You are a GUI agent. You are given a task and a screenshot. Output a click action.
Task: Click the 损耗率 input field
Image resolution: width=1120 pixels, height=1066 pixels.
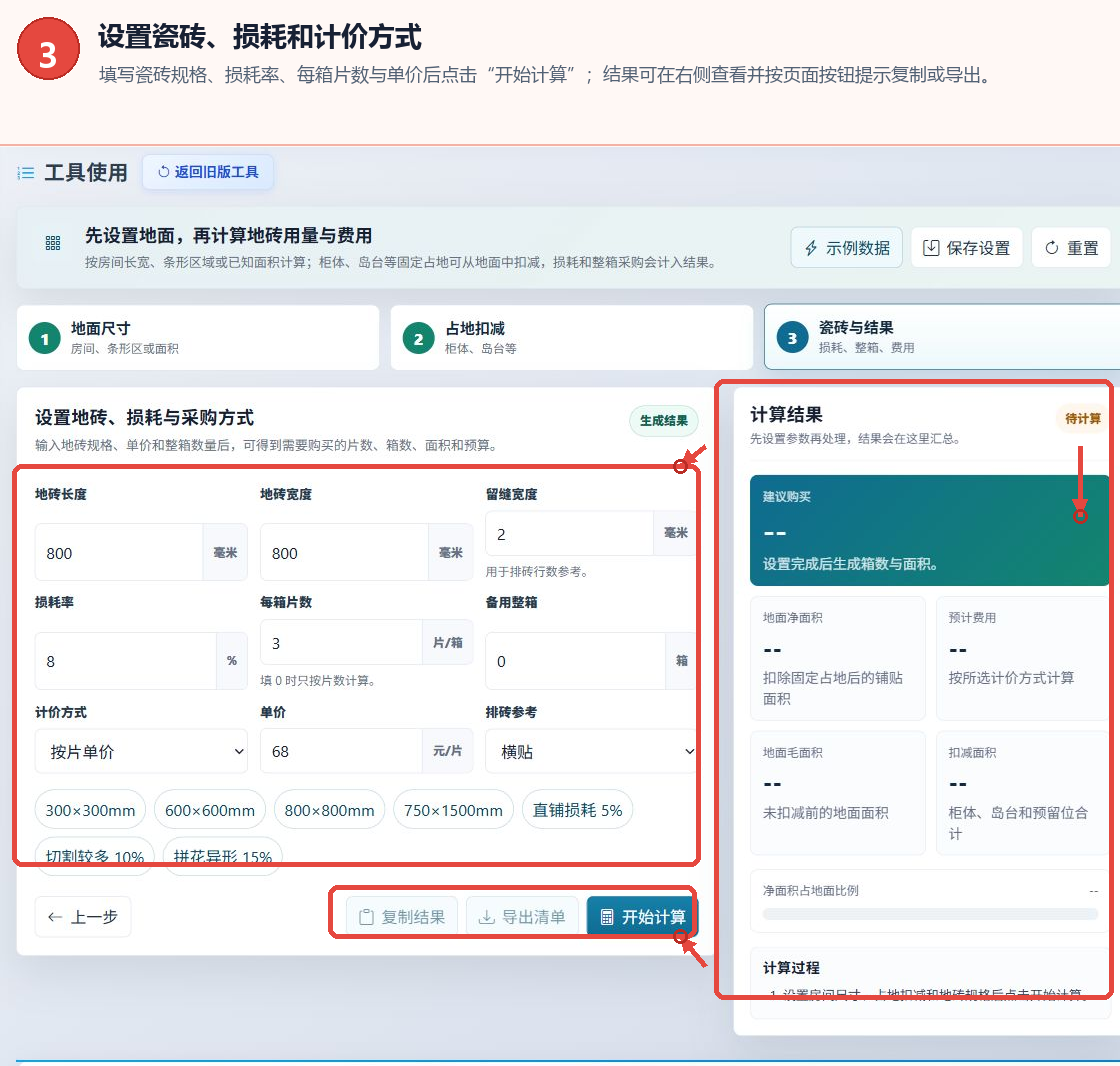(x=126, y=661)
